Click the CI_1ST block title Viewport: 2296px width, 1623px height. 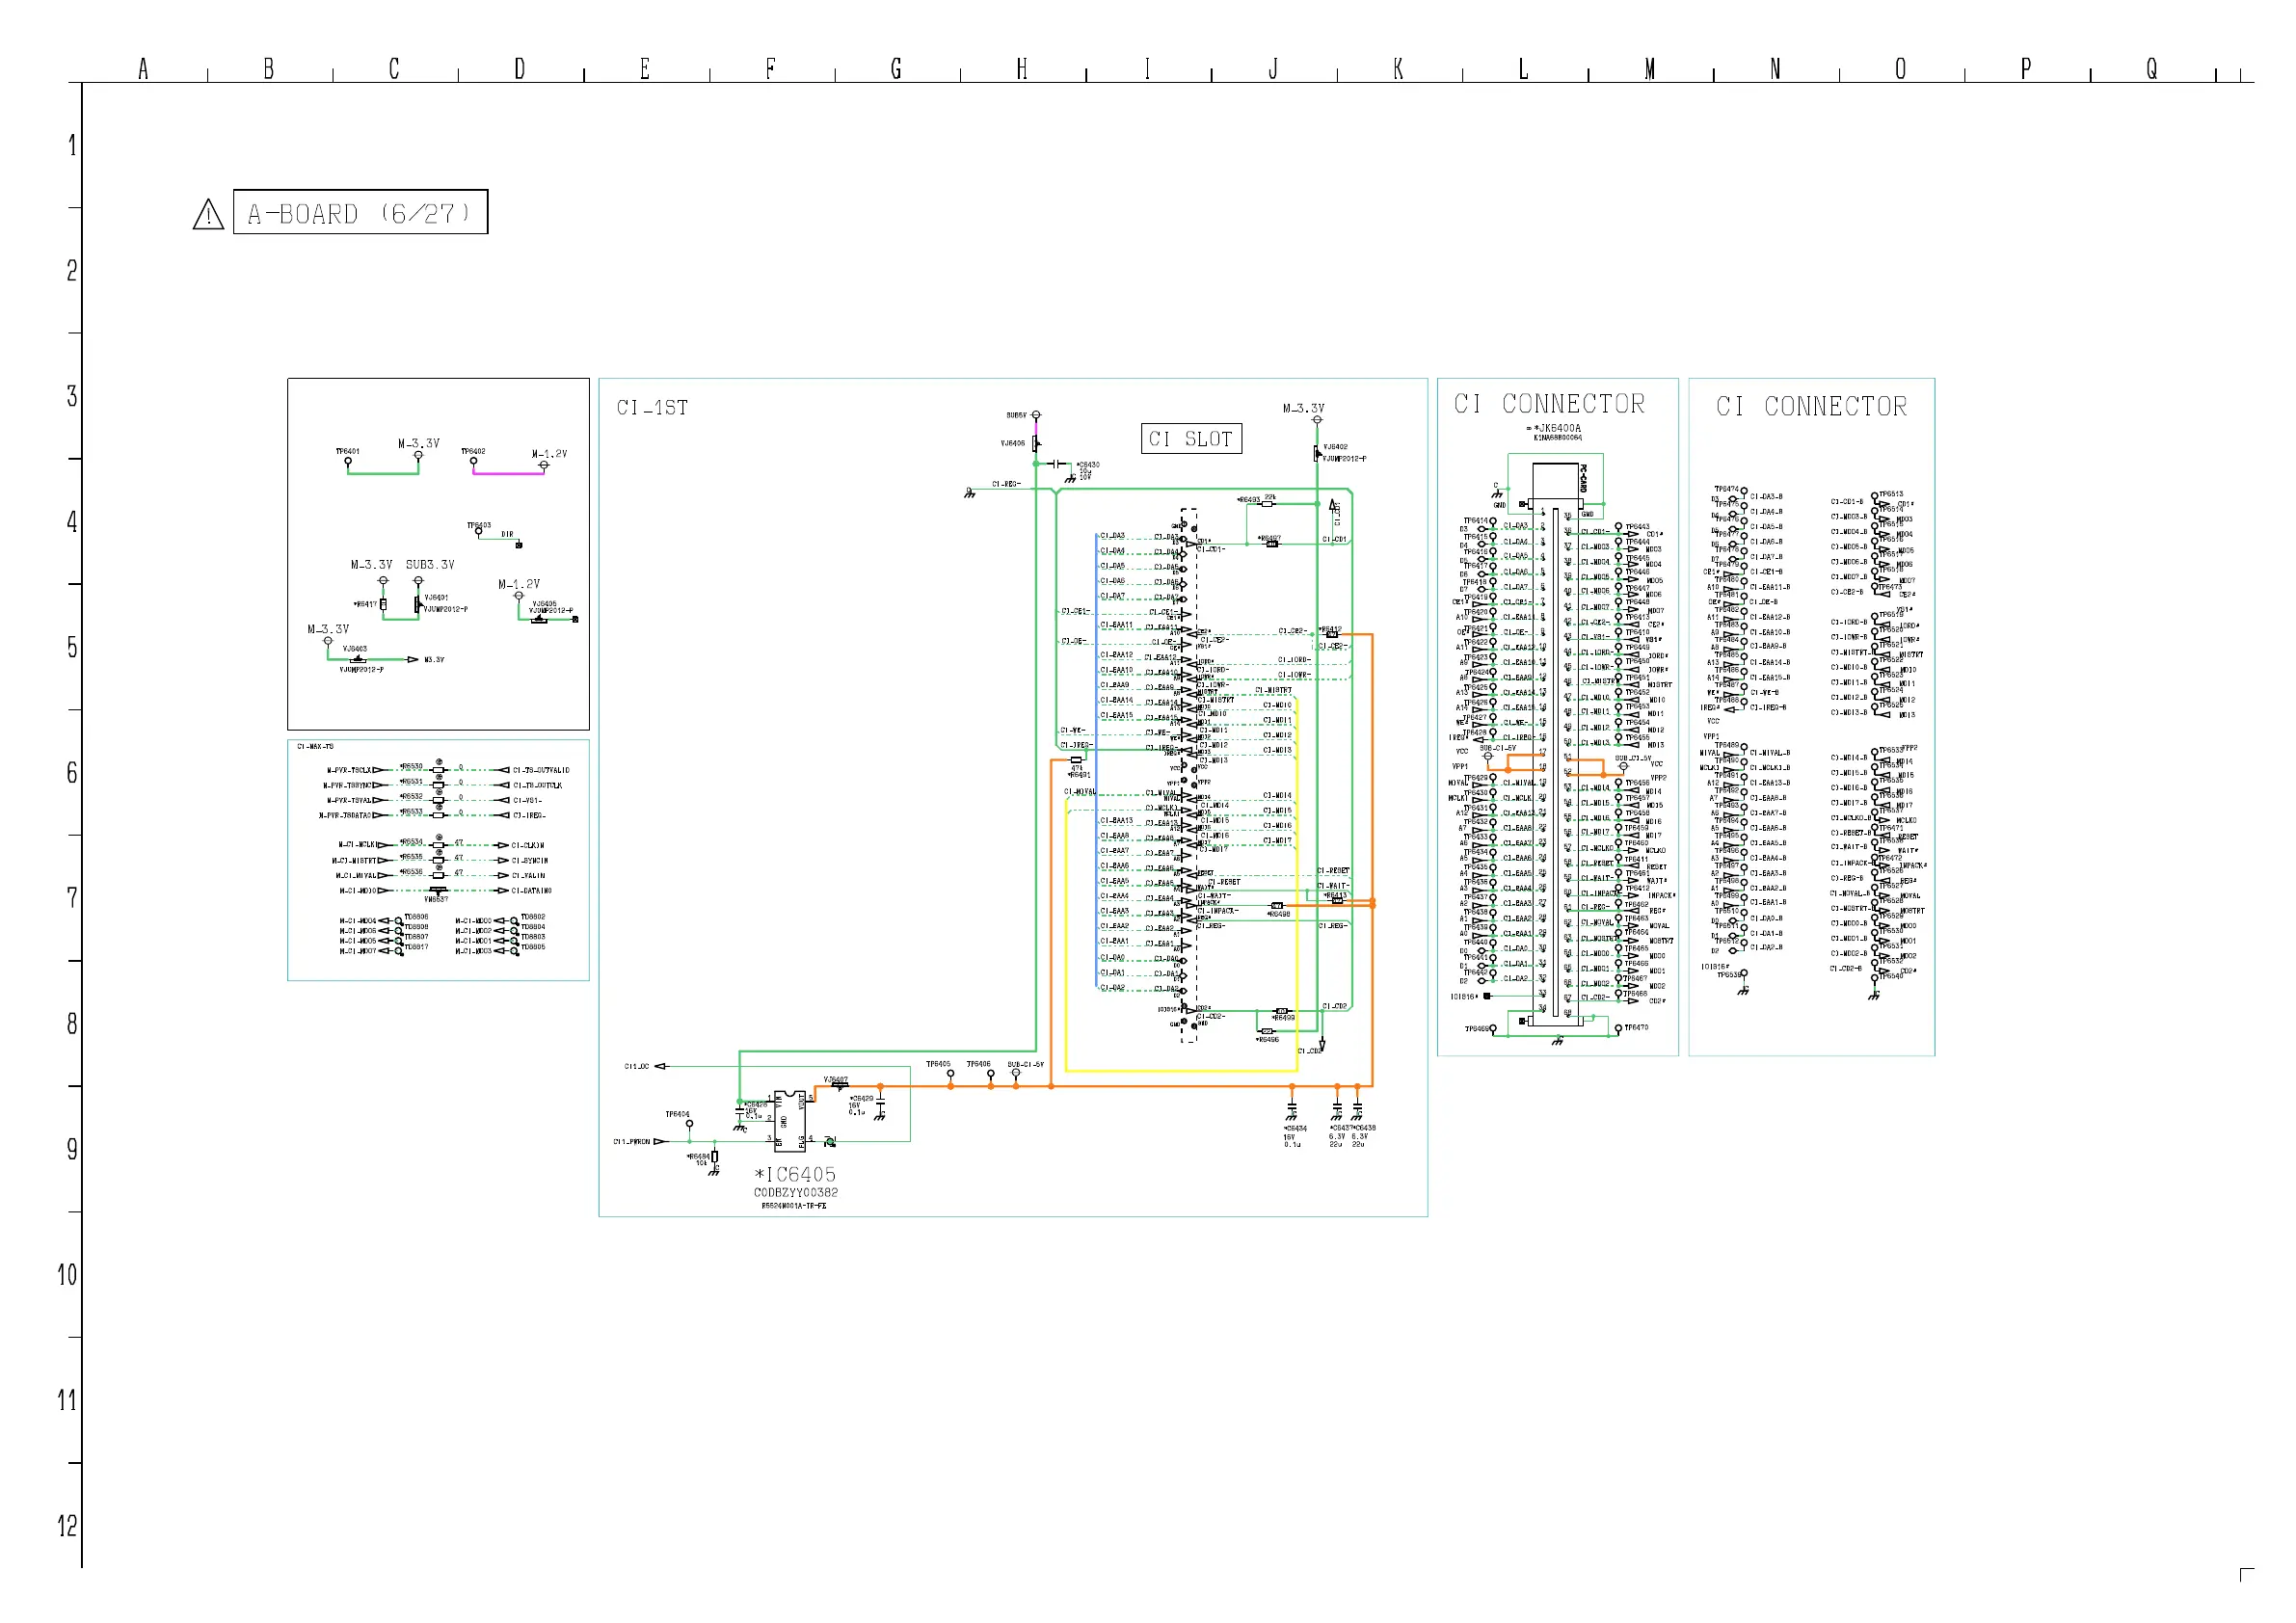[652, 408]
